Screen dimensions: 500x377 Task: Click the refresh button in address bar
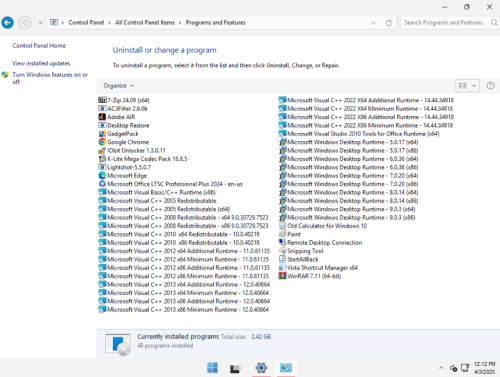[x=389, y=23]
